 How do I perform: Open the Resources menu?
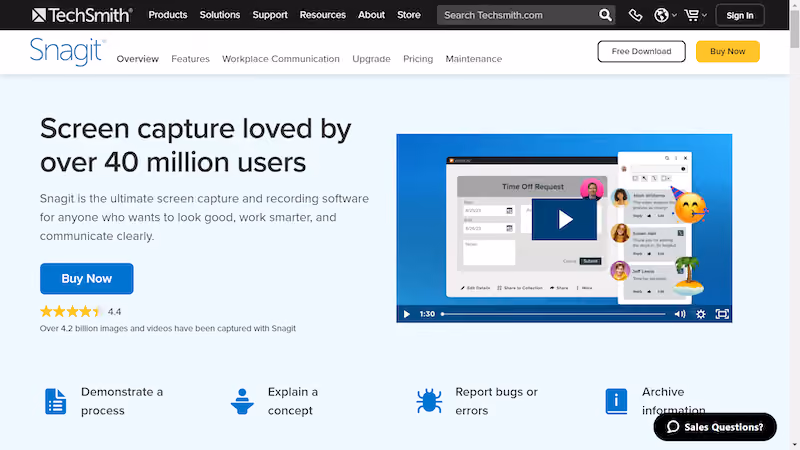pos(322,15)
